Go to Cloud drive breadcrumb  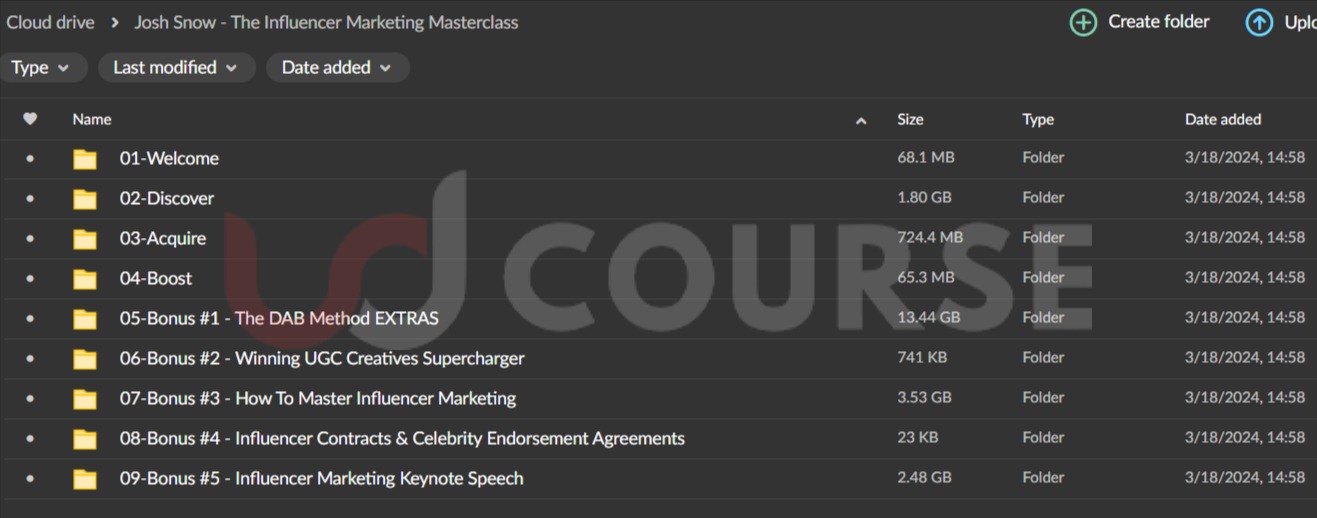click(x=50, y=22)
